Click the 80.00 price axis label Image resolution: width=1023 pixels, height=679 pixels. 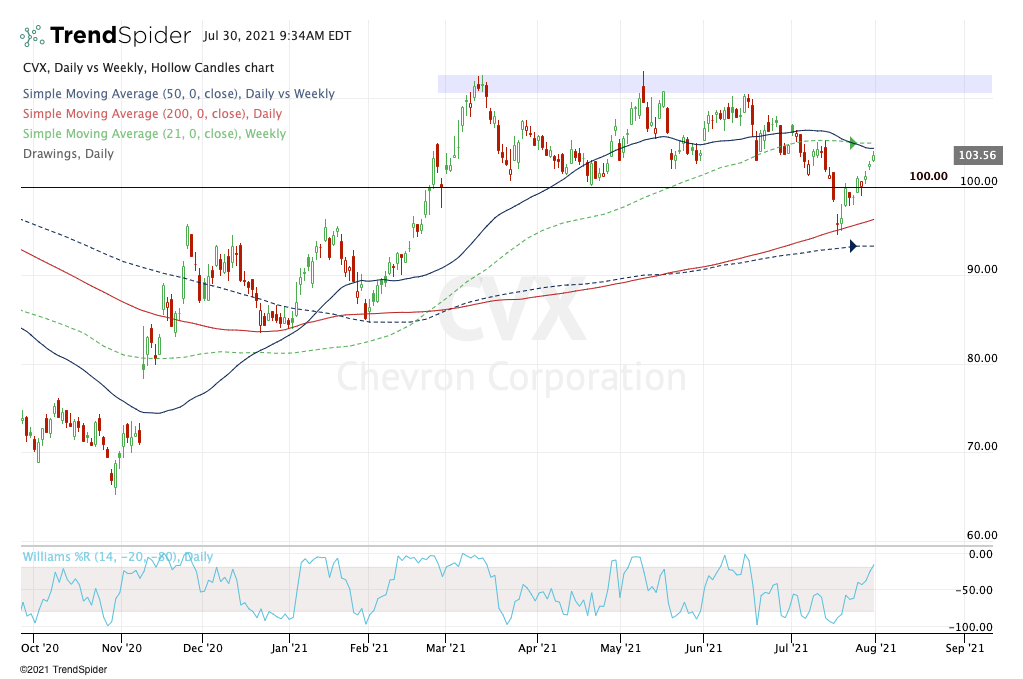pyautogui.click(x=981, y=358)
